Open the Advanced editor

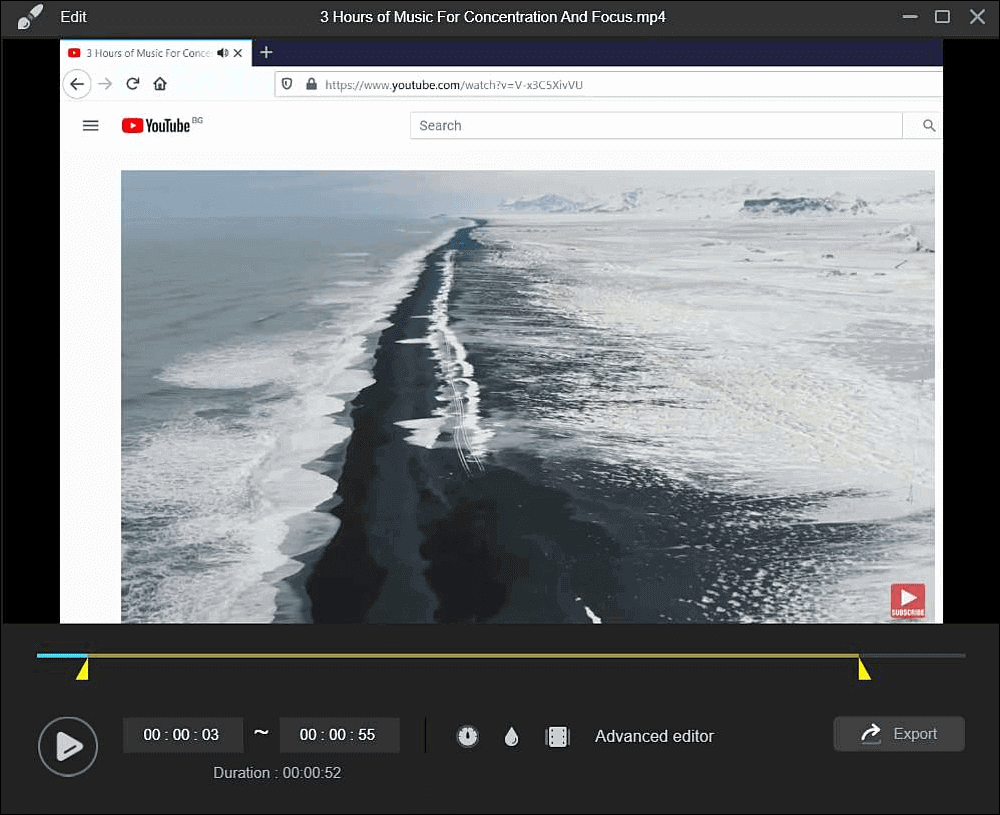pos(654,736)
